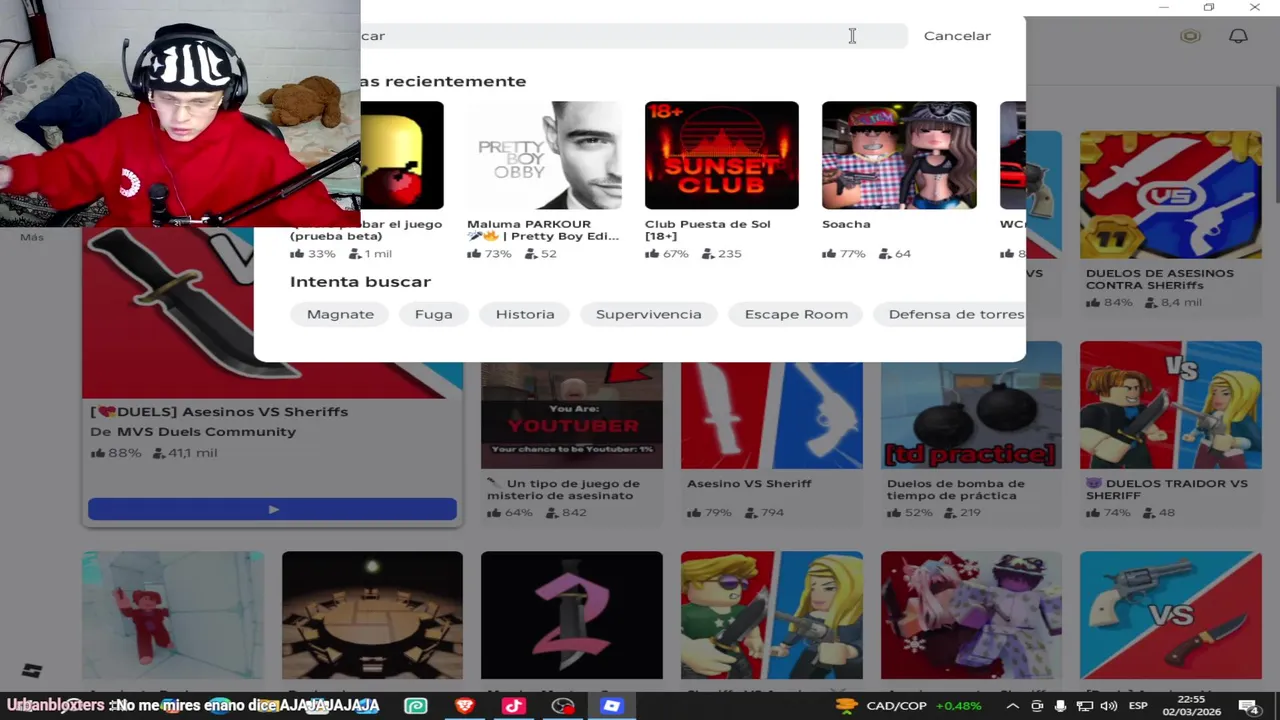Open the red character in room thumbnail
Image resolution: width=1280 pixels, height=720 pixels.
click(173, 615)
